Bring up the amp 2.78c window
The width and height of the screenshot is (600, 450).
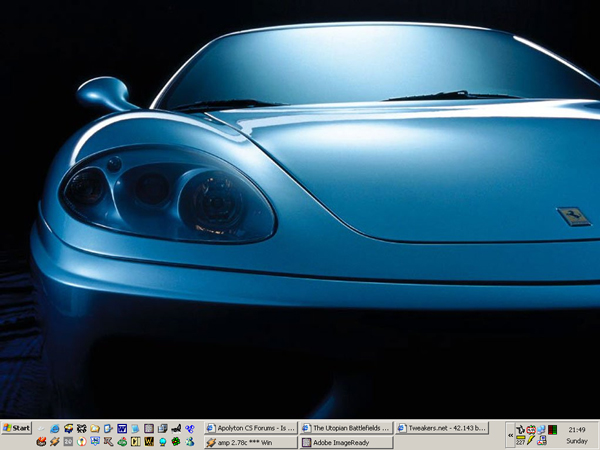coord(250,441)
